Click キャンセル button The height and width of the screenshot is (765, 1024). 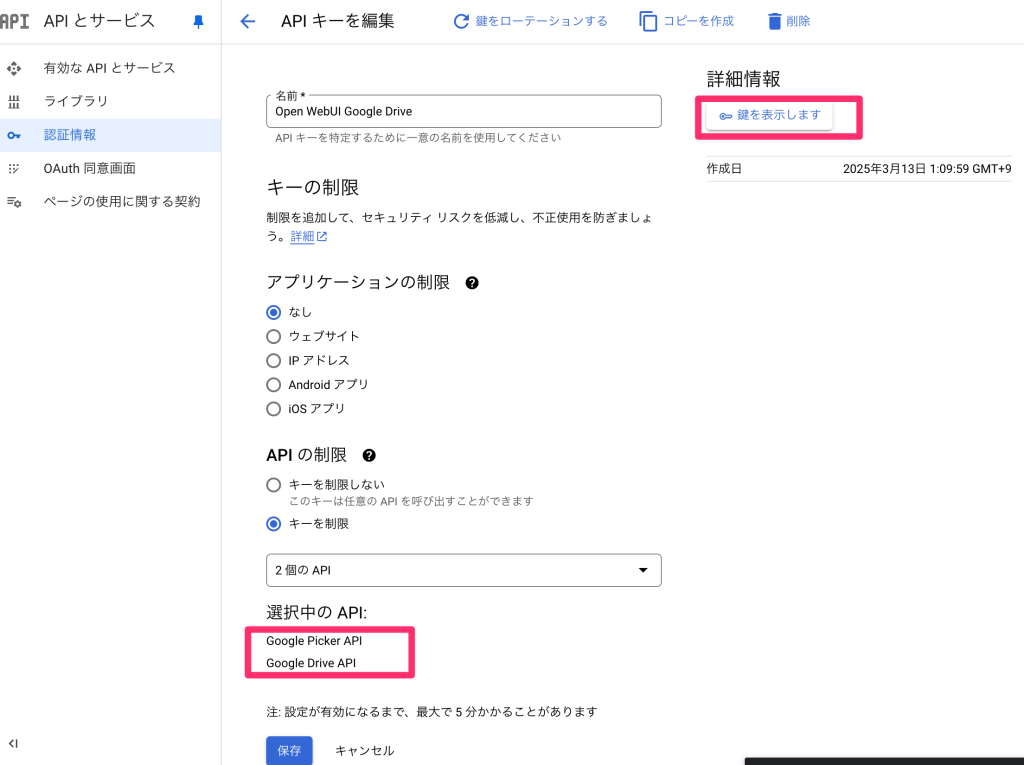(x=364, y=751)
